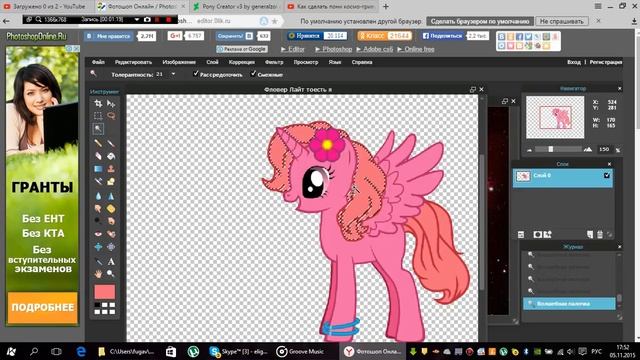The image size is (640, 360).
Task: Click the layer mask icon in Layers panel
Action: pyautogui.click(x=538, y=234)
